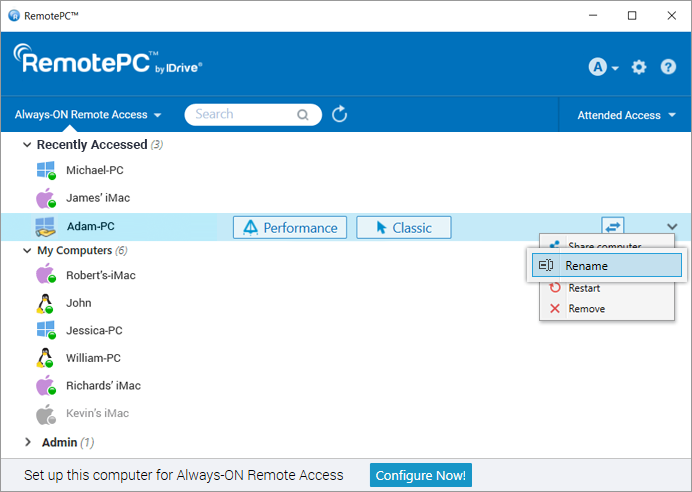This screenshot has height=492, width=692.
Task: Collapse the Recently Accessed group
Action: (x=27, y=145)
